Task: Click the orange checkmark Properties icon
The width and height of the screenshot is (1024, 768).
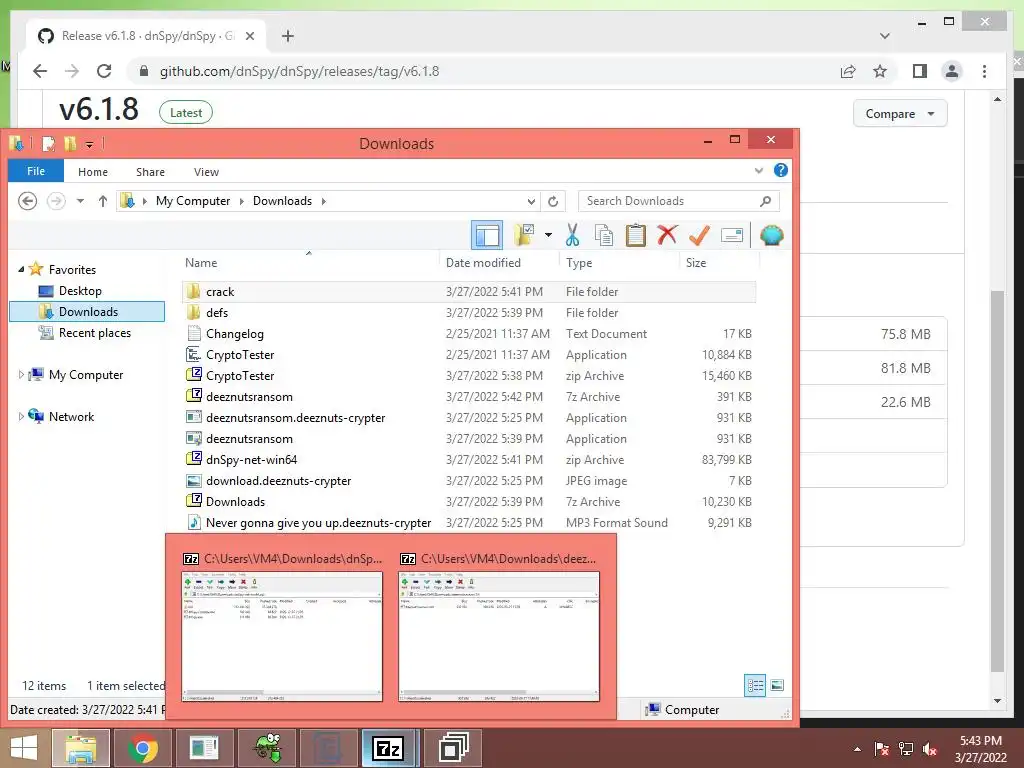Action: [x=699, y=235]
